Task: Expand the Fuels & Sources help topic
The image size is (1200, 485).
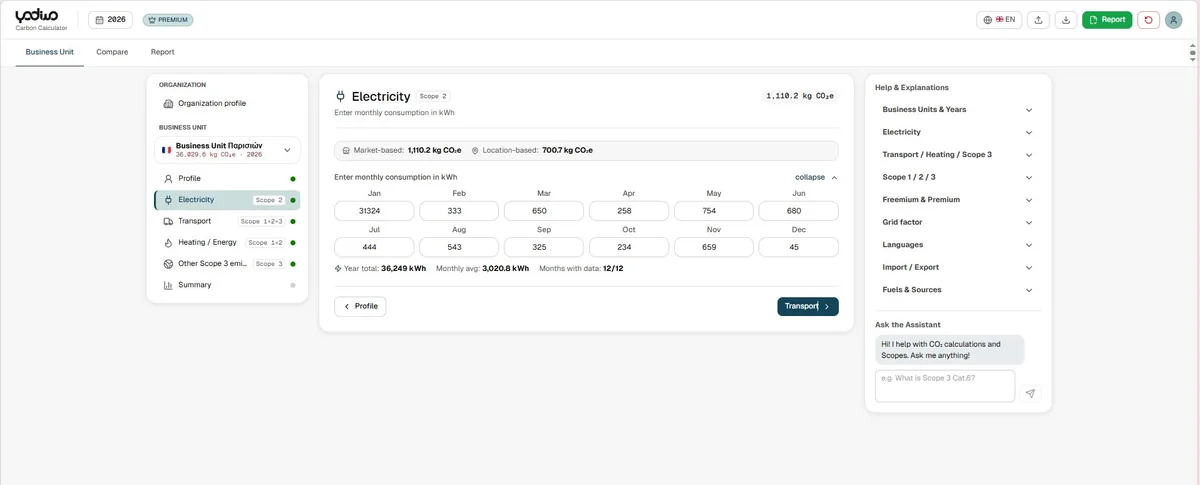Action: (x=956, y=290)
